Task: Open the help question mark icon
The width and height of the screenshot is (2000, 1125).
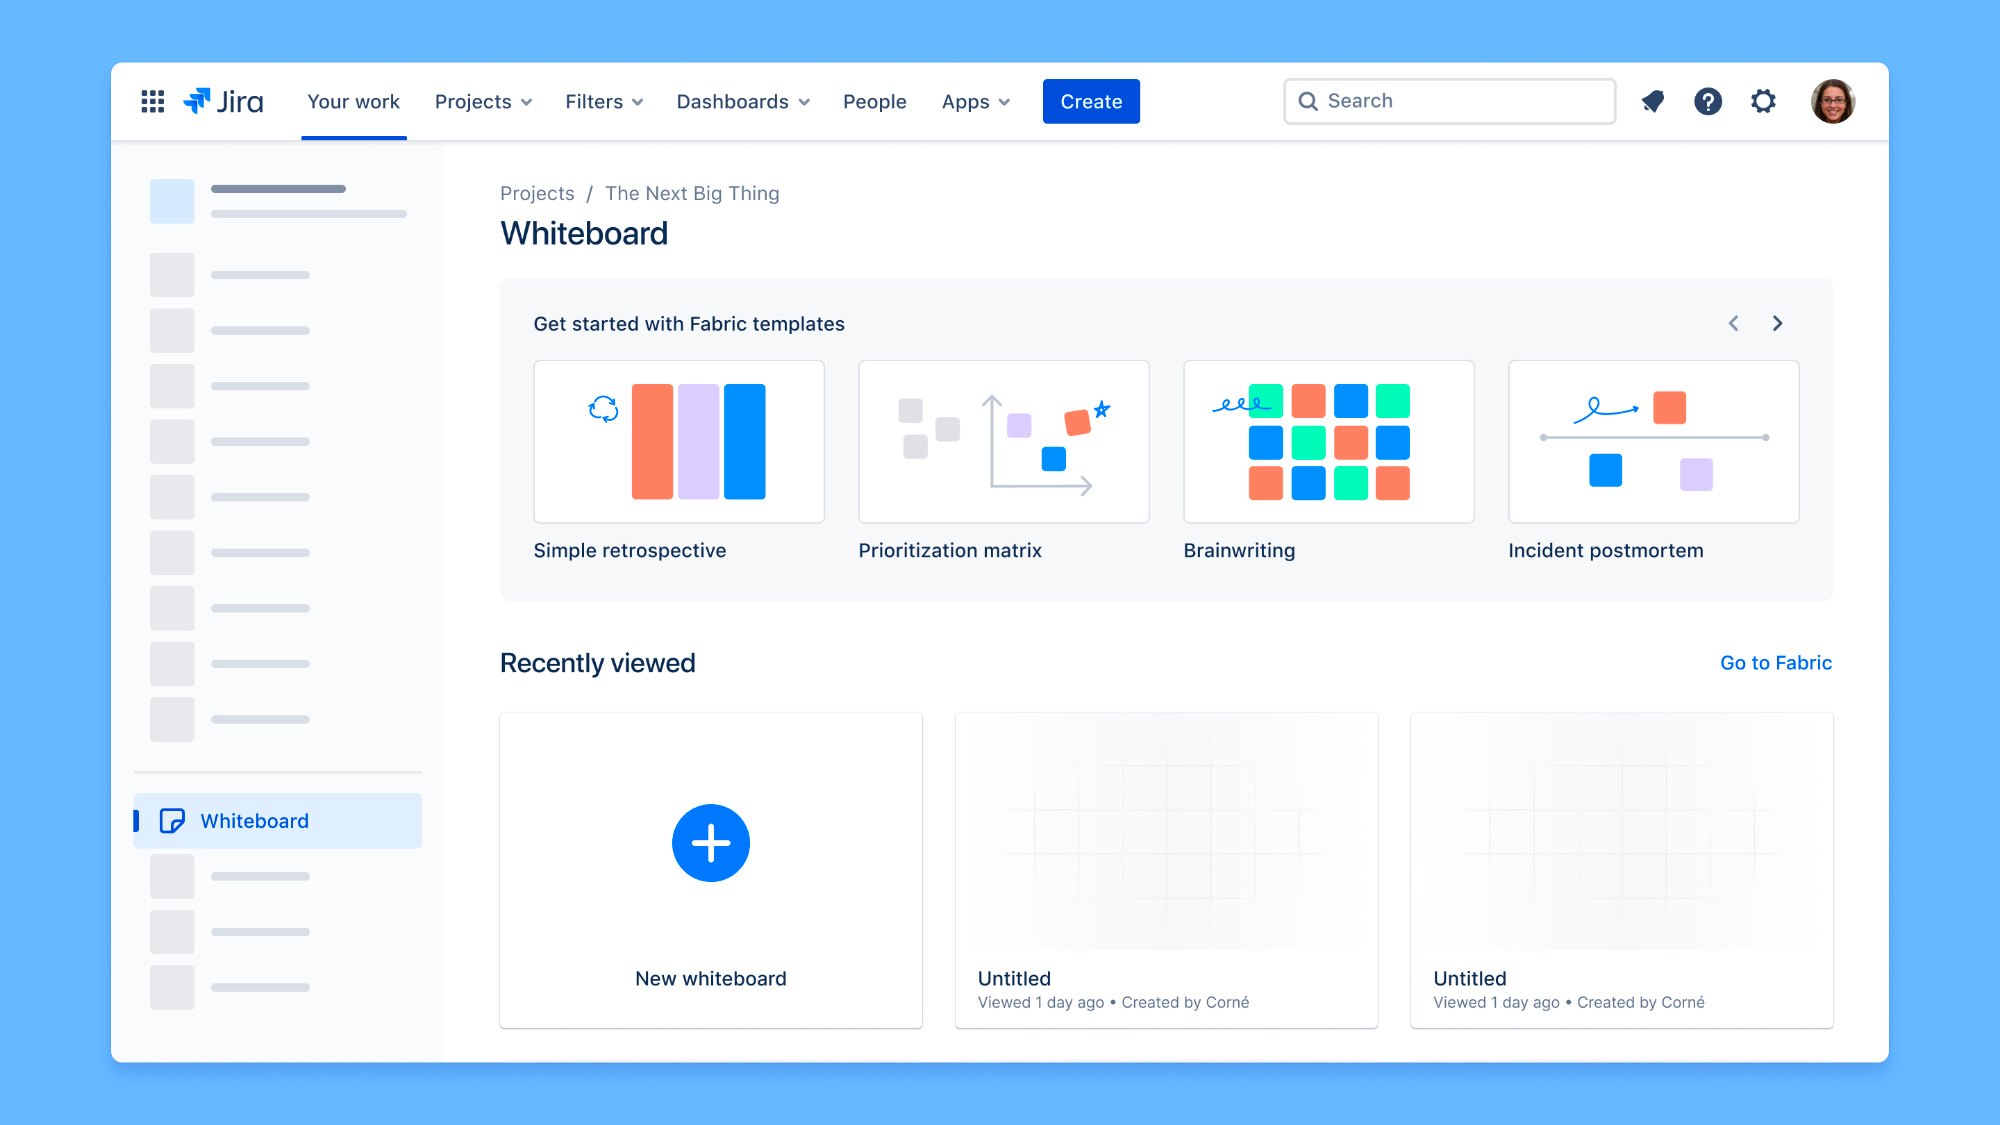Action: [1708, 101]
